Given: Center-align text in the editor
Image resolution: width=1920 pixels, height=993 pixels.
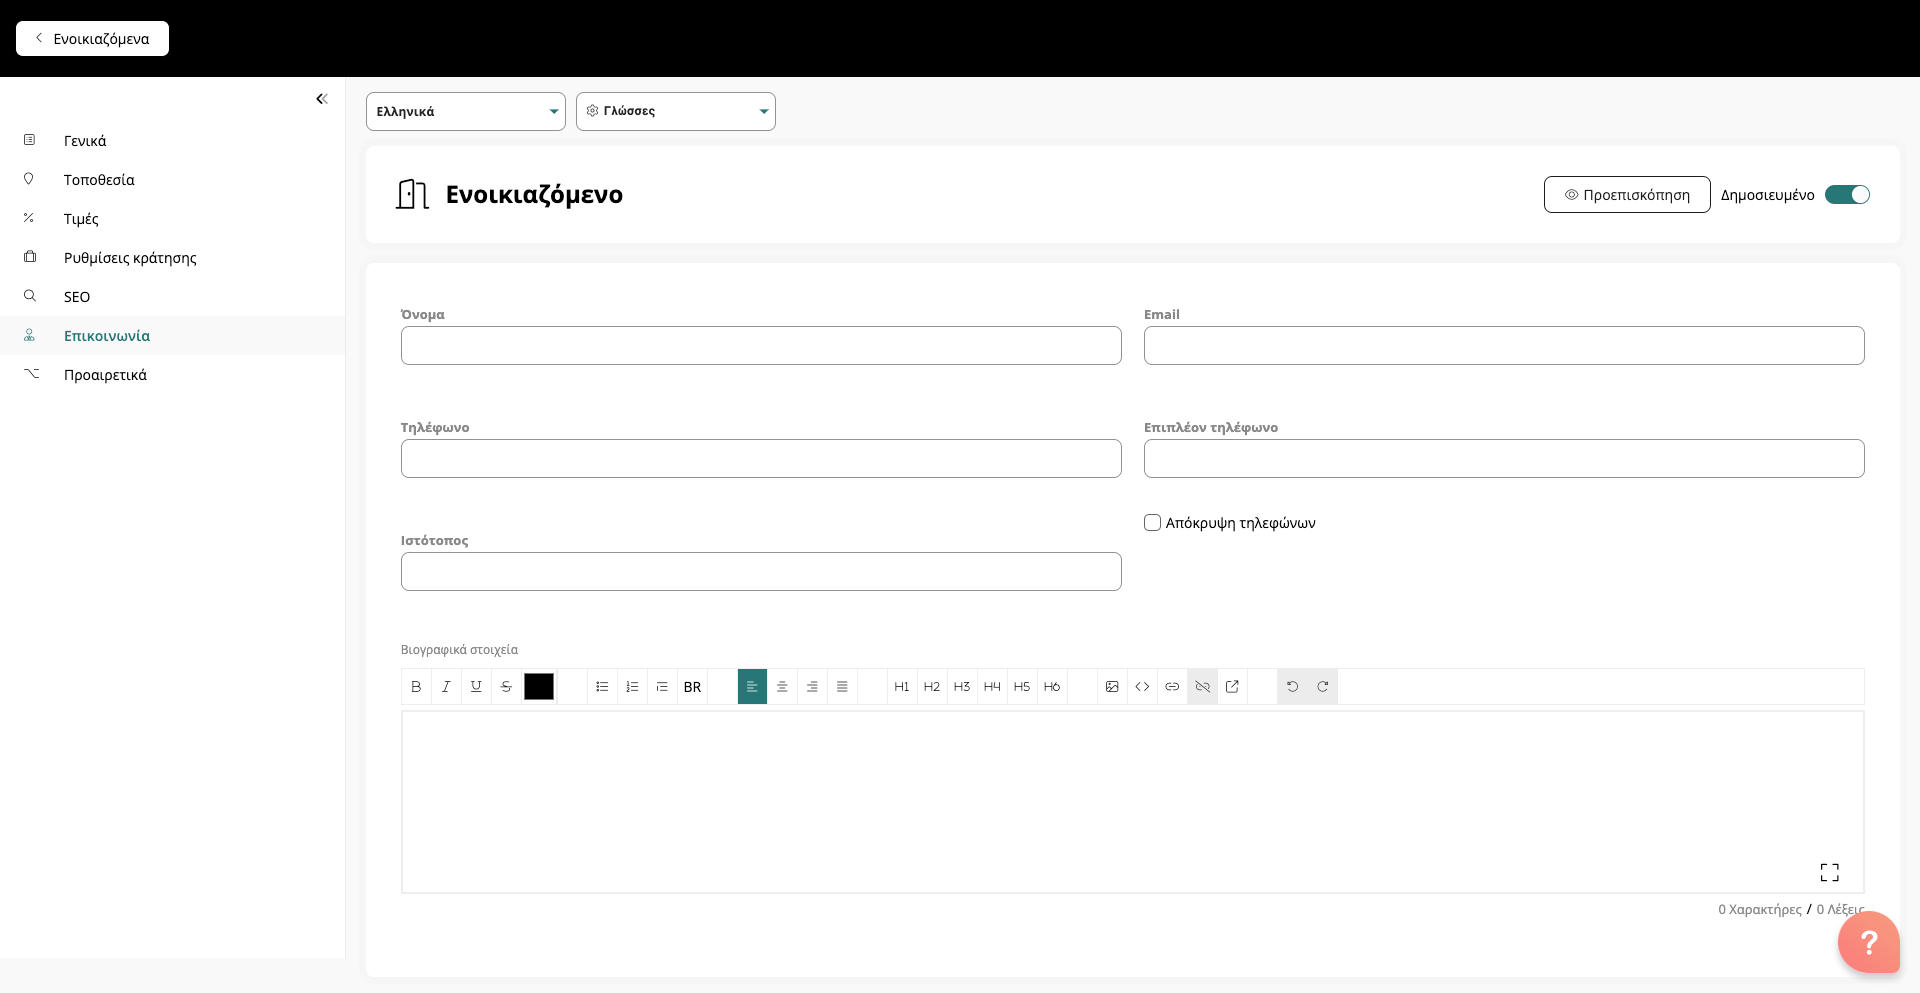Looking at the screenshot, I should click(x=782, y=687).
